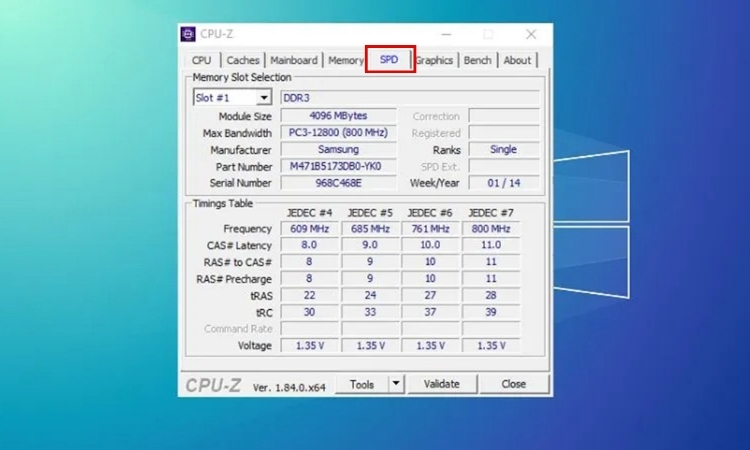Click the Validate button
This screenshot has width=750, height=450.
(x=441, y=384)
